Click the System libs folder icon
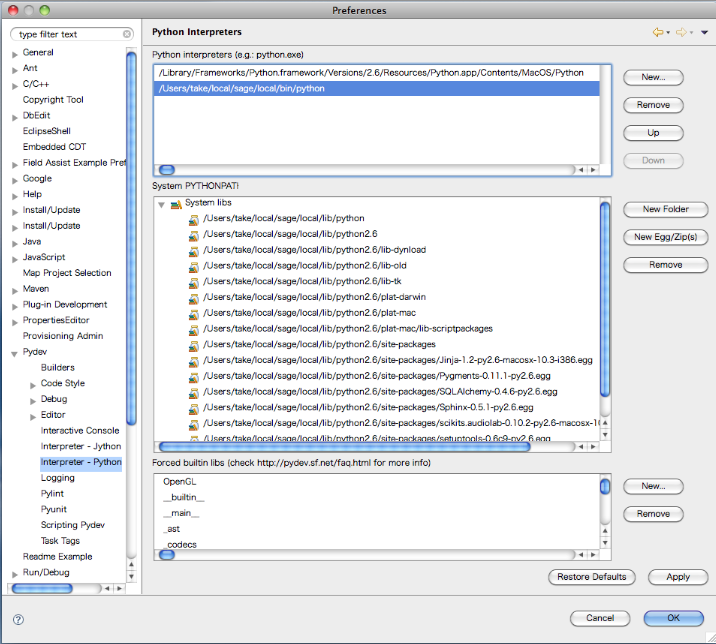This screenshot has width=716, height=644. click(x=176, y=203)
